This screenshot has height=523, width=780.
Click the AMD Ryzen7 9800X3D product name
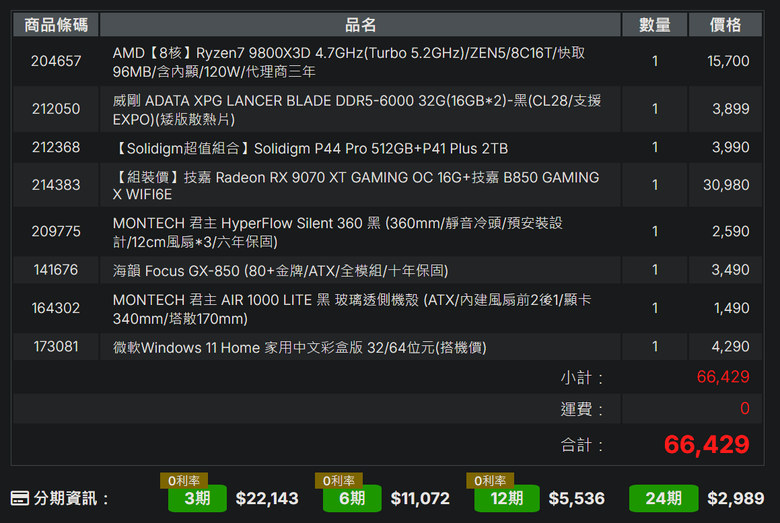pyautogui.click(x=349, y=62)
